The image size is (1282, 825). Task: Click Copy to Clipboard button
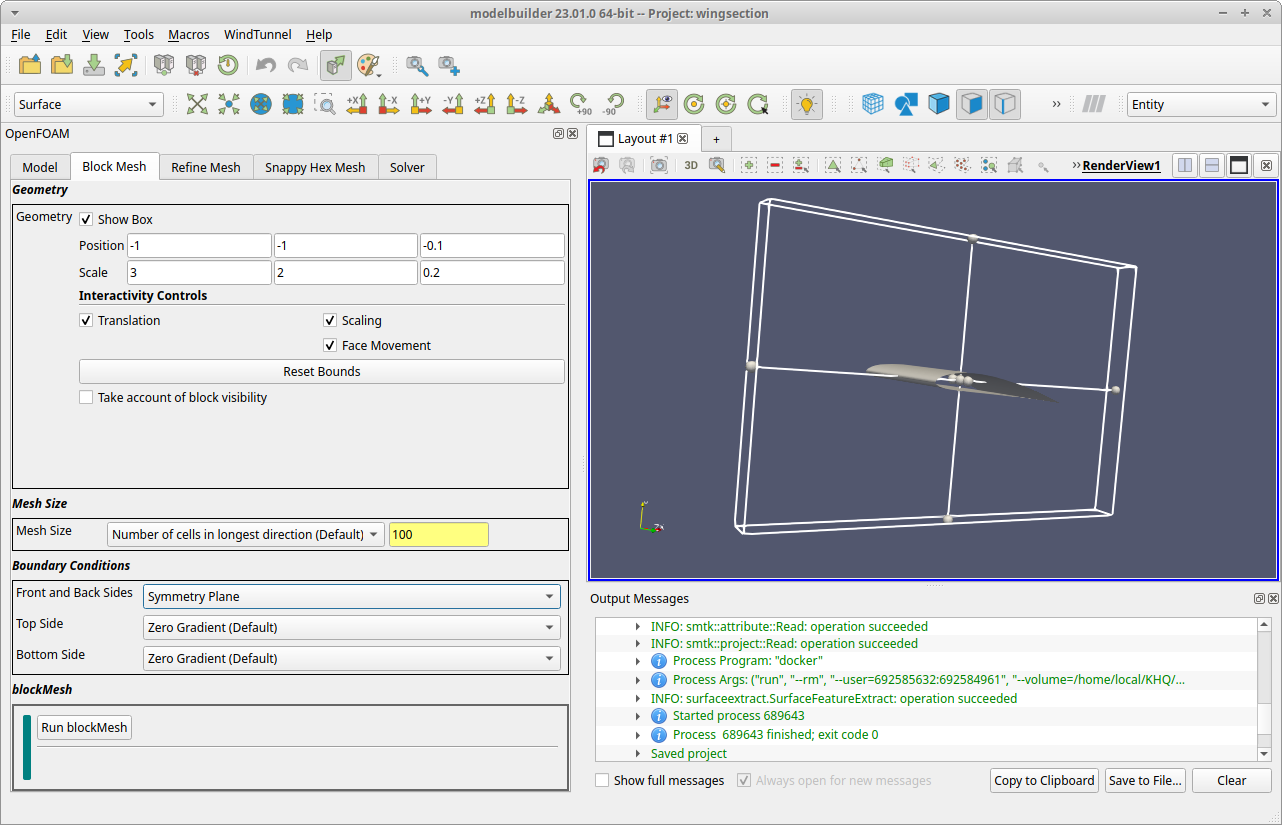pyautogui.click(x=1044, y=780)
